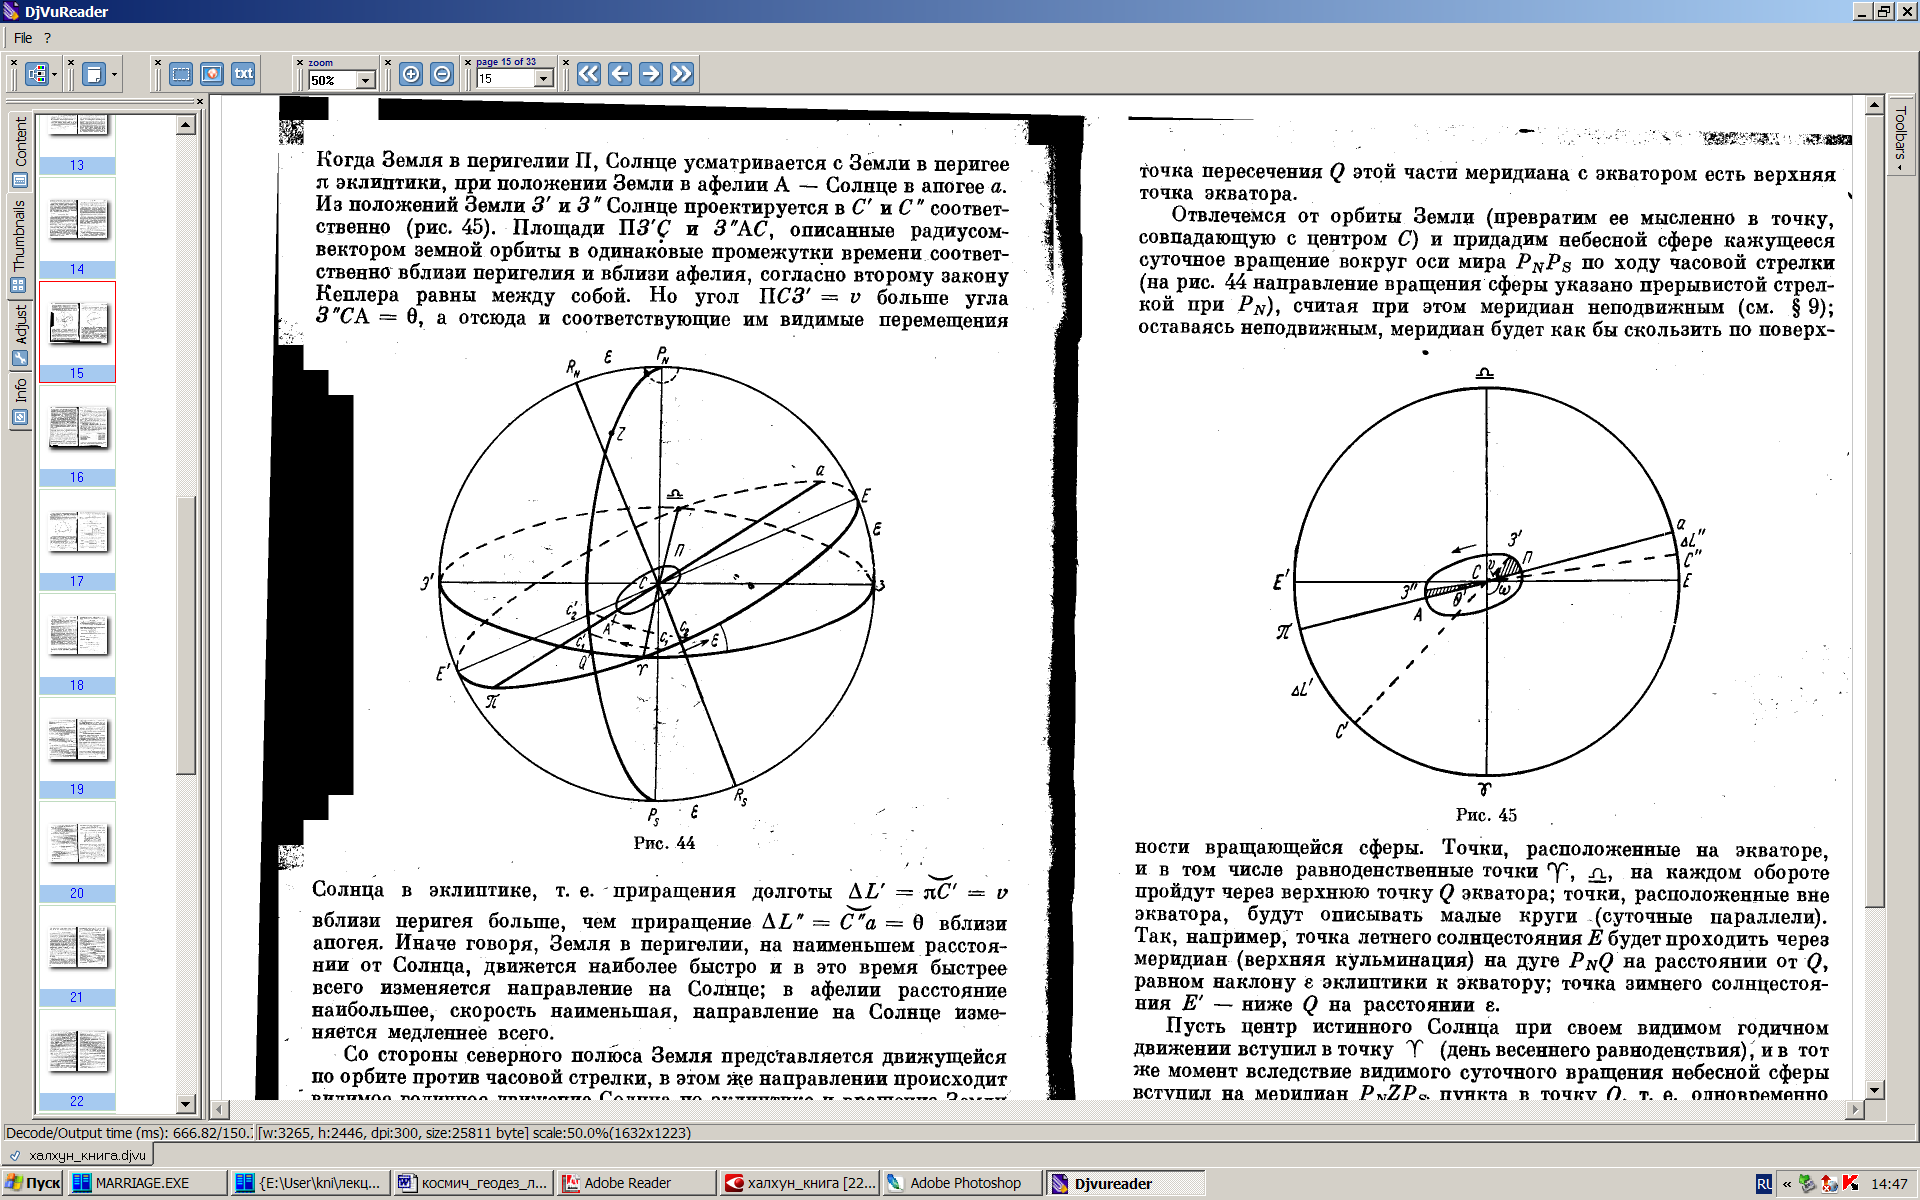1920x1200 pixels.
Task: Open the zoom percentage dropdown
Action: (x=366, y=80)
